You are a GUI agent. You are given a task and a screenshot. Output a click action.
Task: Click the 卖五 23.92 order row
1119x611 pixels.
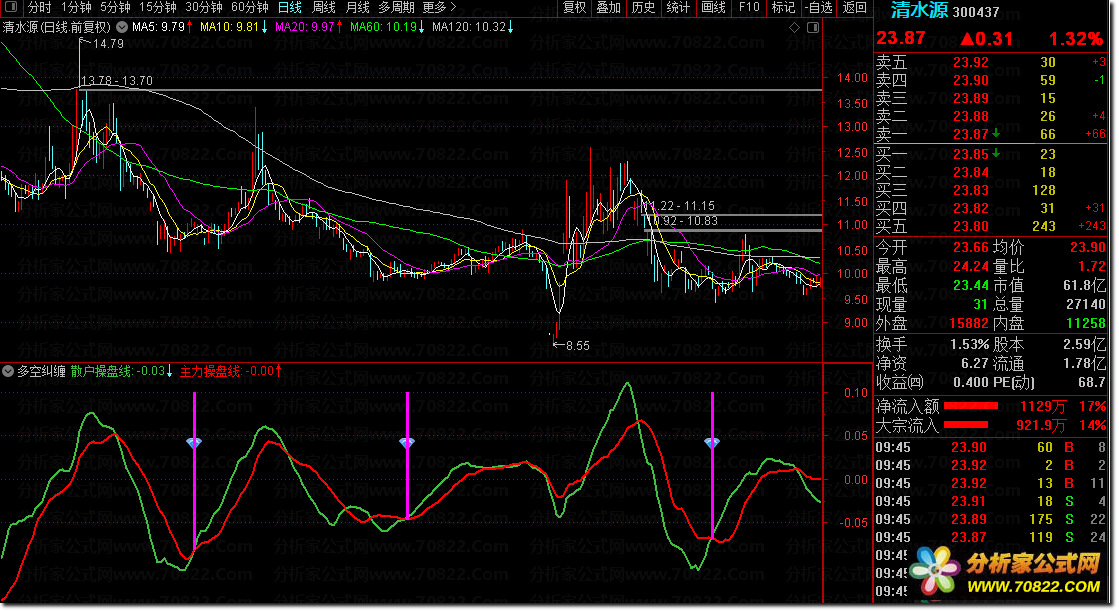pyautogui.click(x=991, y=63)
